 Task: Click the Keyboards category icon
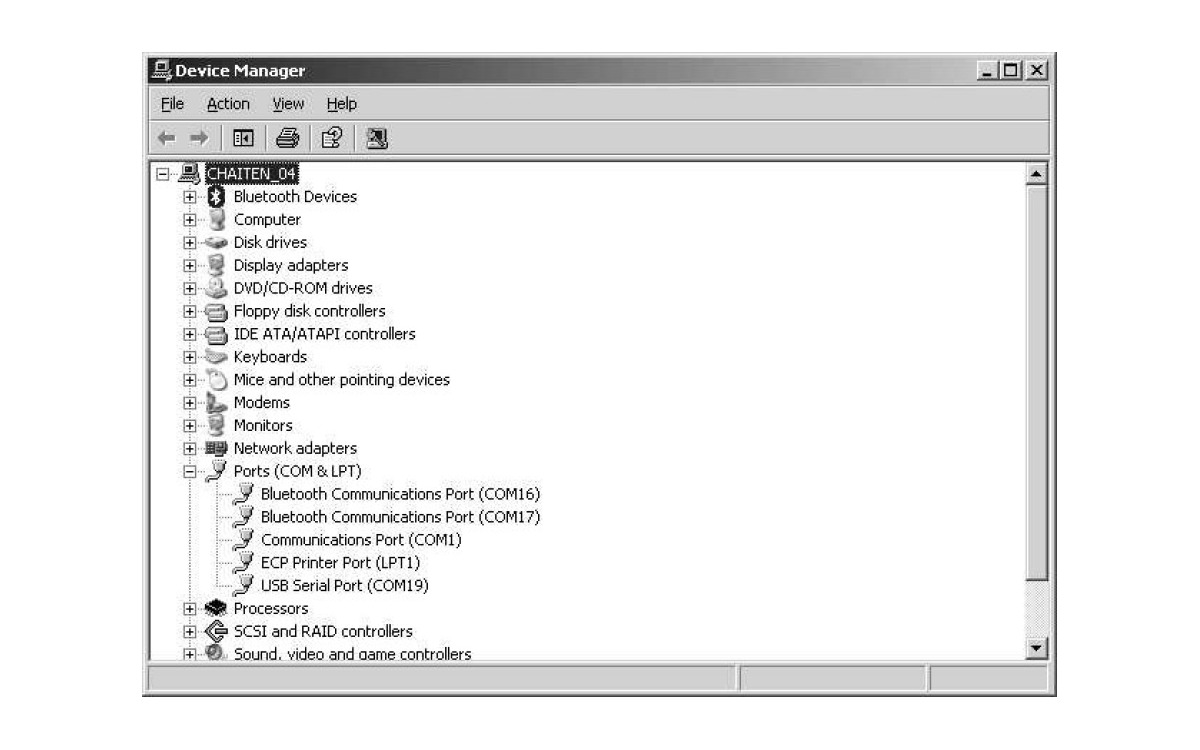point(216,357)
